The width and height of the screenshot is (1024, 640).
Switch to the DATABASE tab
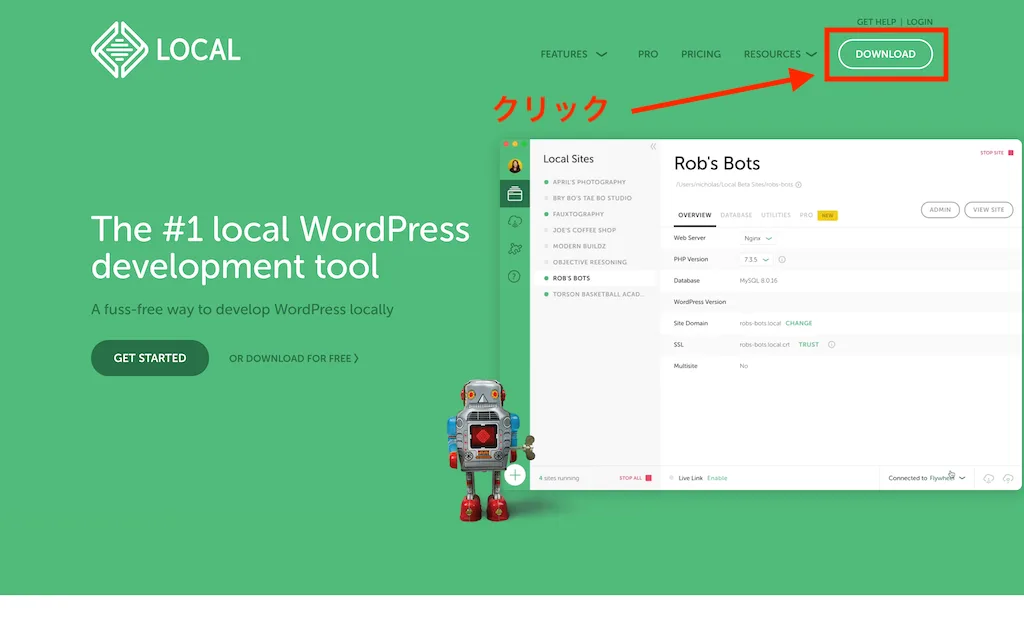(736, 215)
